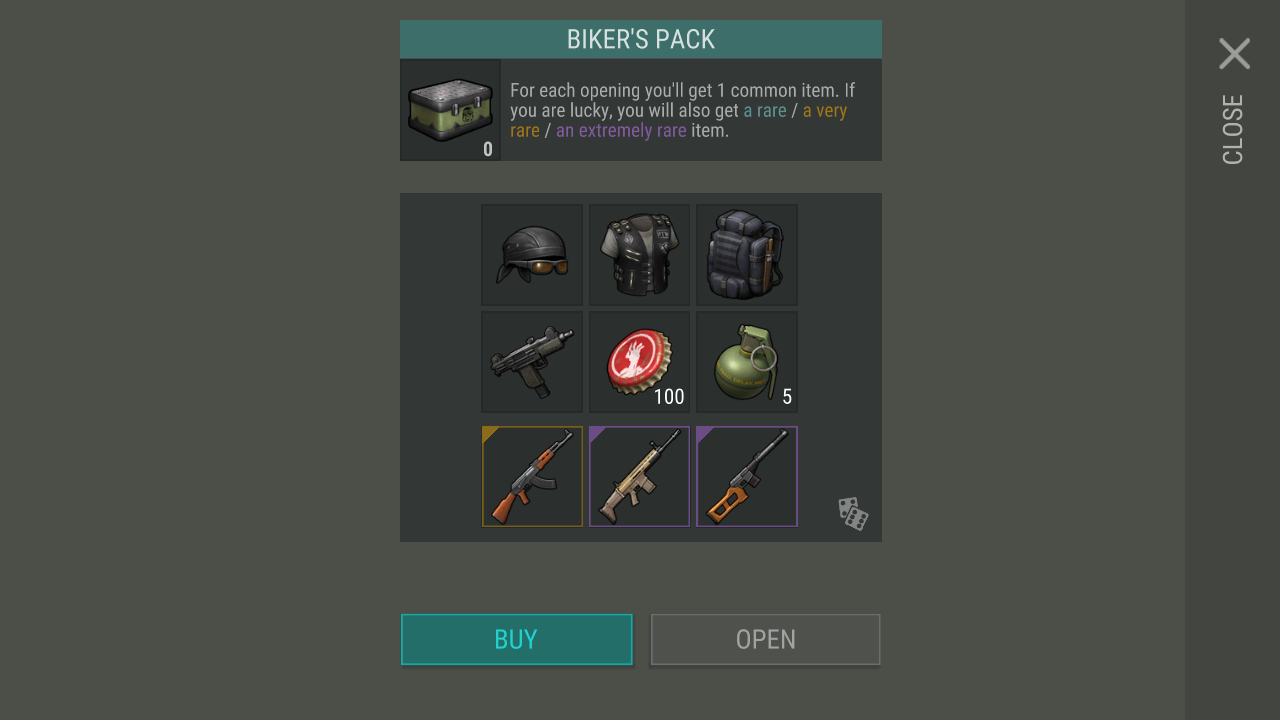
Task: Buy the Biker's Pack
Action: [517, 639]
